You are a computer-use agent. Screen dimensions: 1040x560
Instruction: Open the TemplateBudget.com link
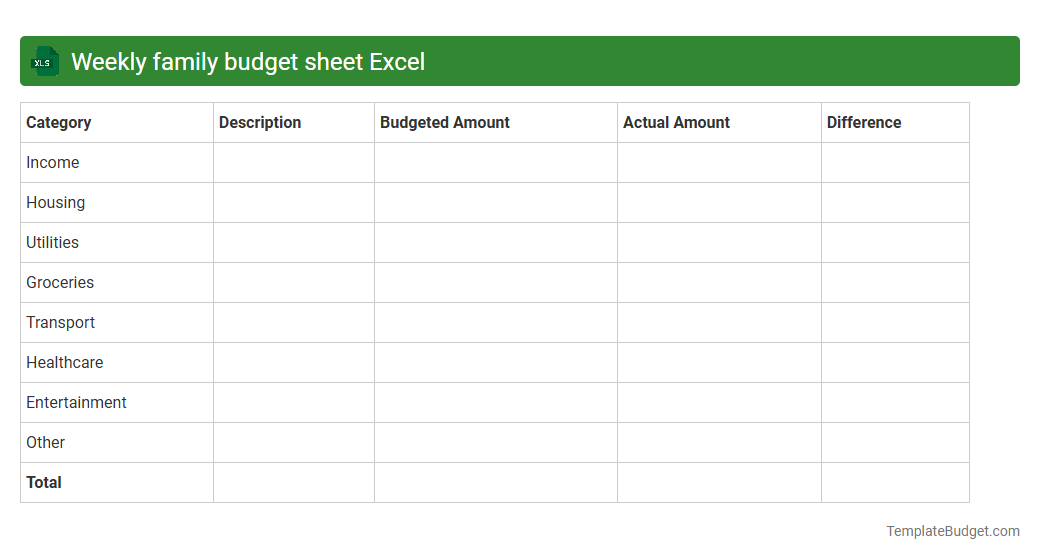click(x=953, y=531)
